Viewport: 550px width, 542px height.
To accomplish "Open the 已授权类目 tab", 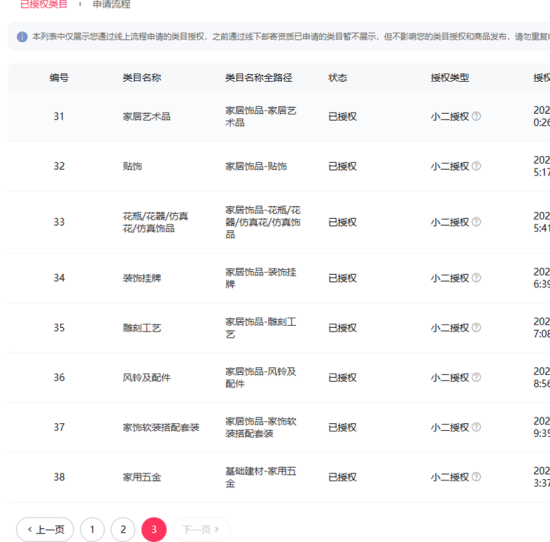I will (43, 4).
